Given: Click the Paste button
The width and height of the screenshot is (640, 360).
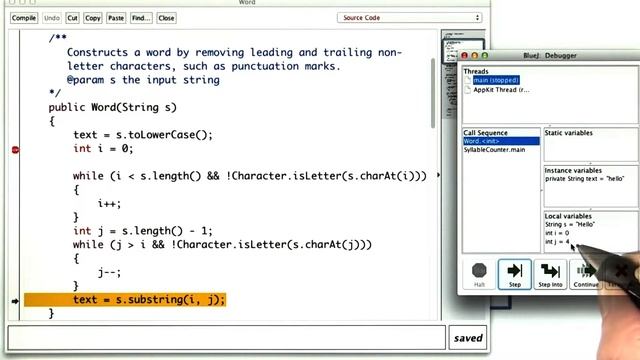Looking at the screenshot, I should [116, 18].
